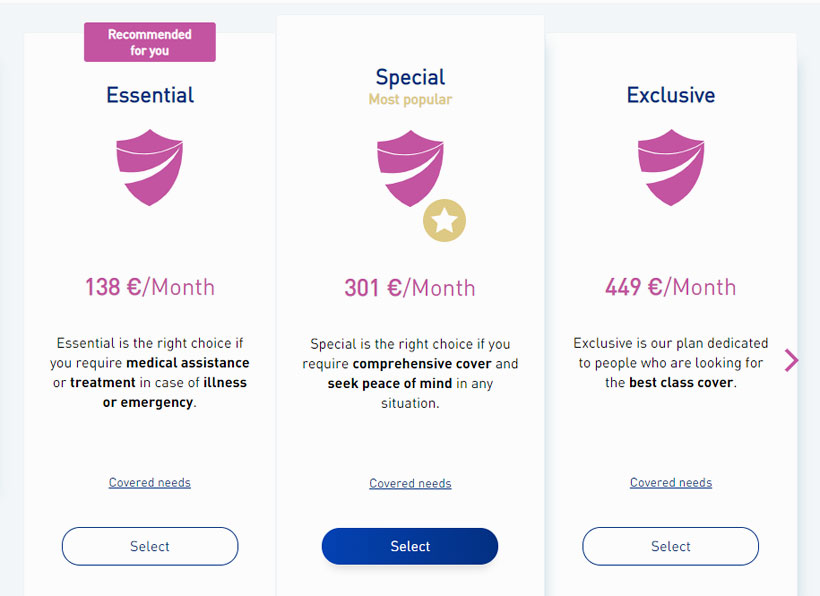Open Covered needs link under Special
The width and height of the screenshot is (820, 596).
(x=410, y=484)
